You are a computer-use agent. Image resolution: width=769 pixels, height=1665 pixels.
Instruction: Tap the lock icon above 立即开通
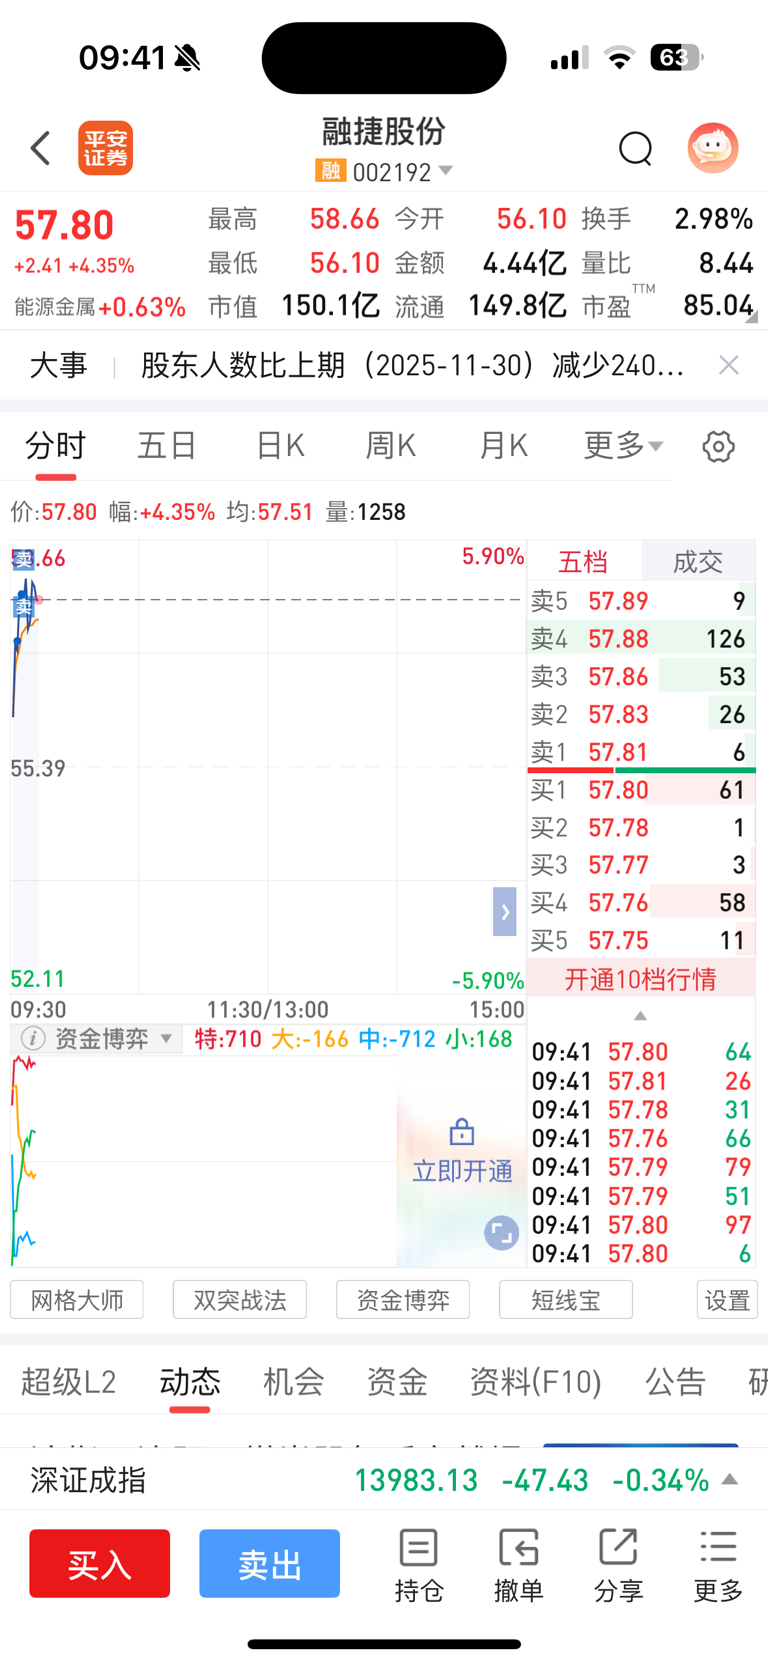[x=462, y=1132]
